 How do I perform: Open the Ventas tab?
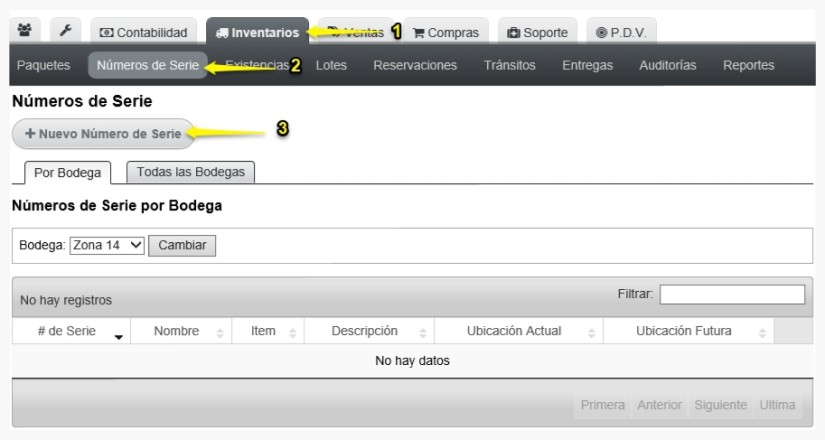pyautogui.click(x=355, y=32)
